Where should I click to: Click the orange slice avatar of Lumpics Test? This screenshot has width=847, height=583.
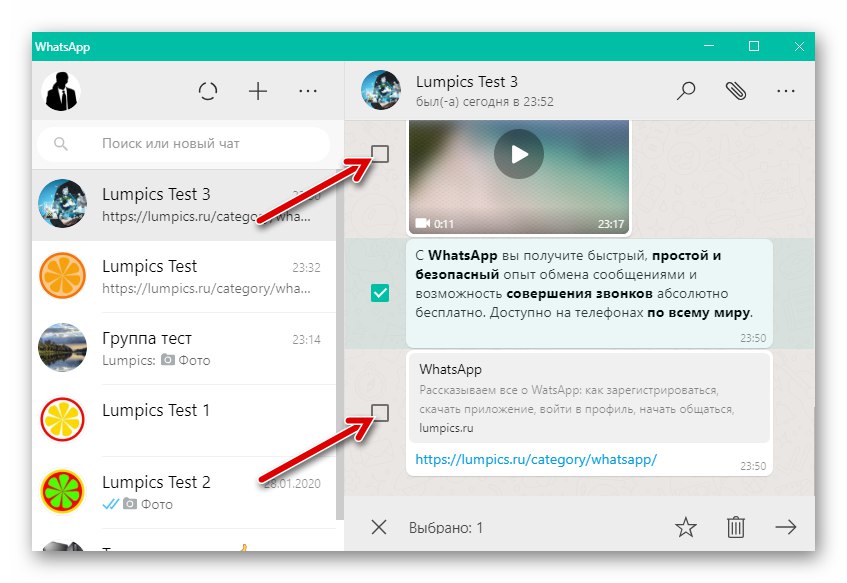(63, 276)
